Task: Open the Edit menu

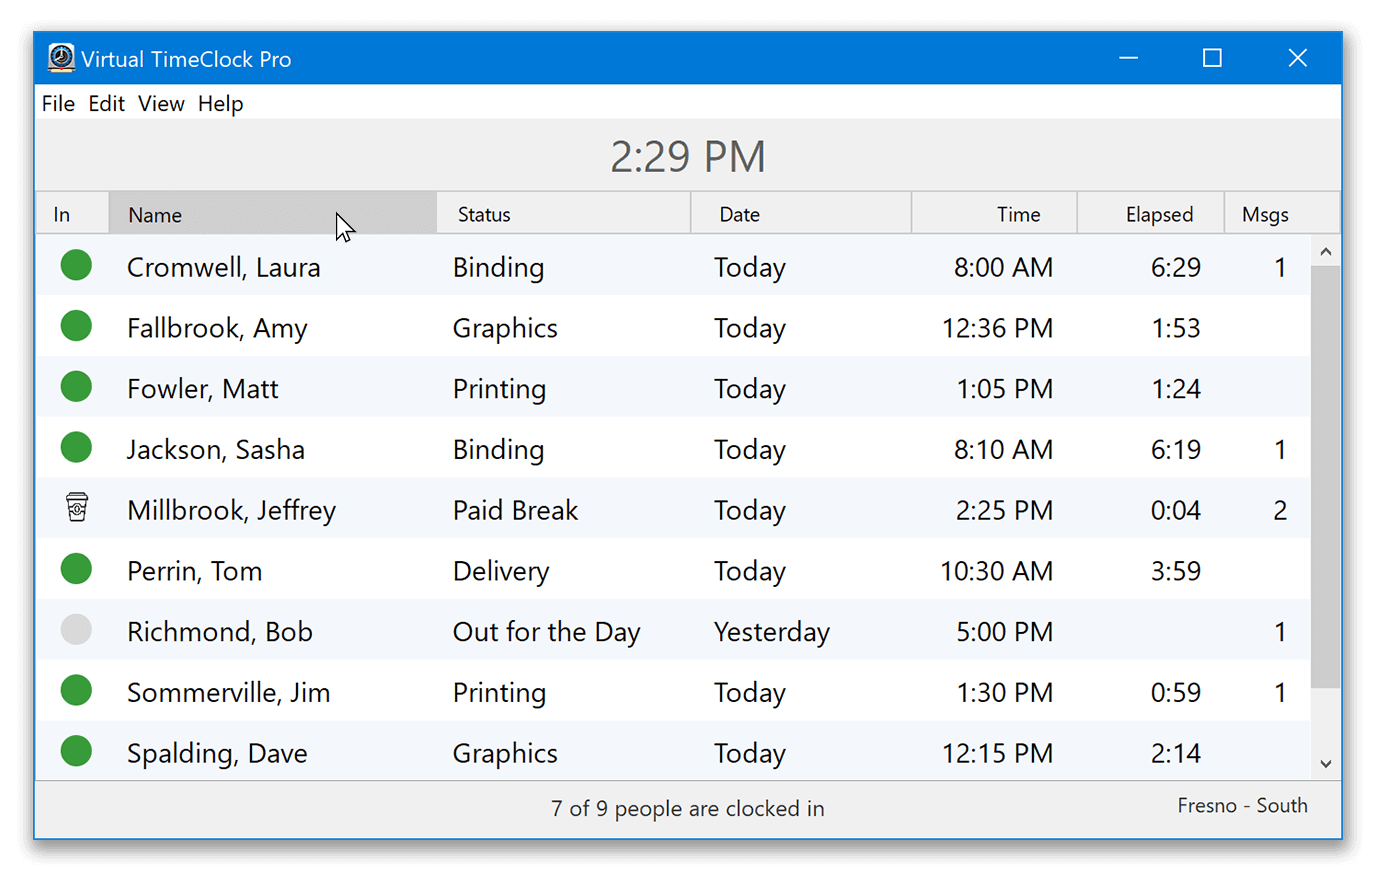Action: click(x=106, y=104)
